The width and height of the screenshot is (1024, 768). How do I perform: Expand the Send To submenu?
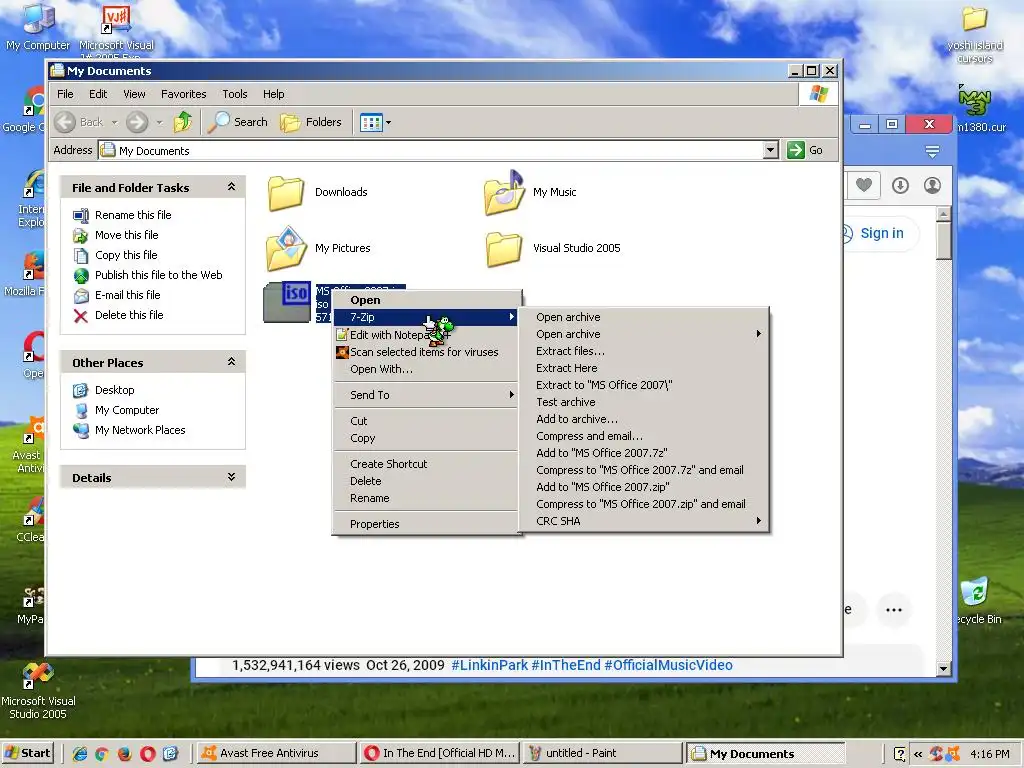425,394
